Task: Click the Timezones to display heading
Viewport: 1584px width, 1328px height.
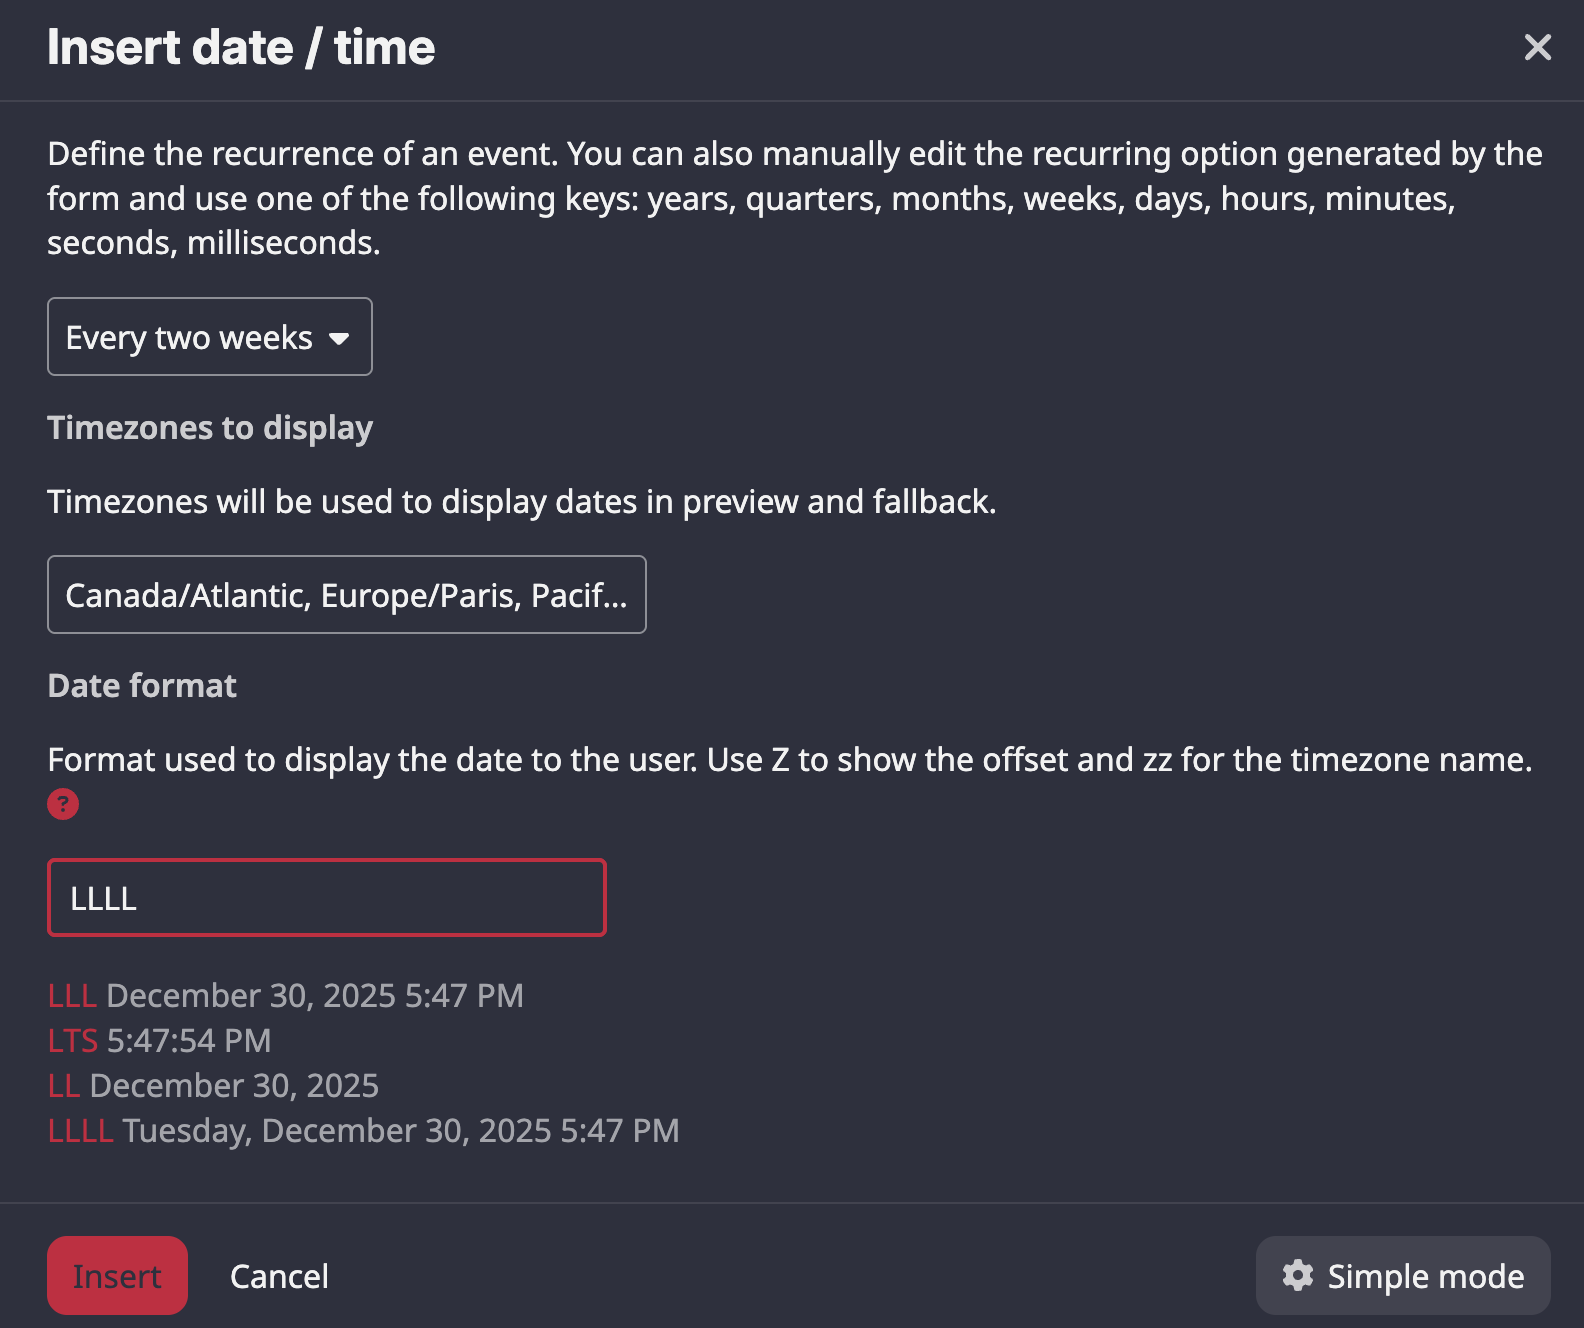Action: (x=210, y=428)
